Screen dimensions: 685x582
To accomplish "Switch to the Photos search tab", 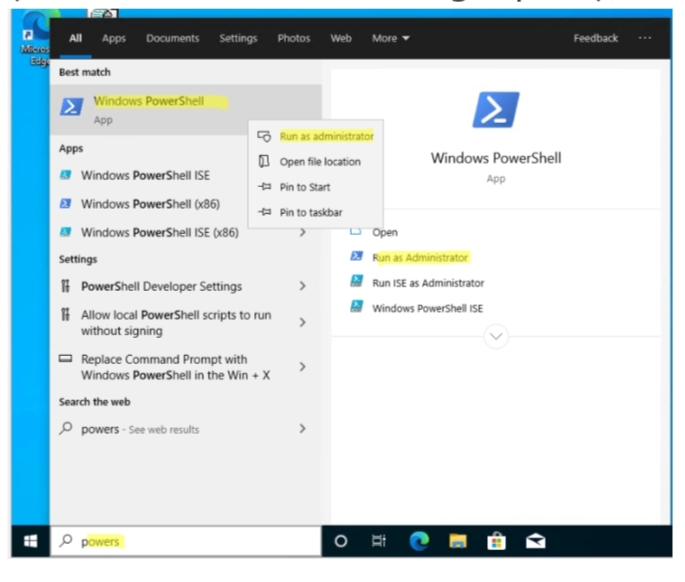I will [x=294, y=38].
